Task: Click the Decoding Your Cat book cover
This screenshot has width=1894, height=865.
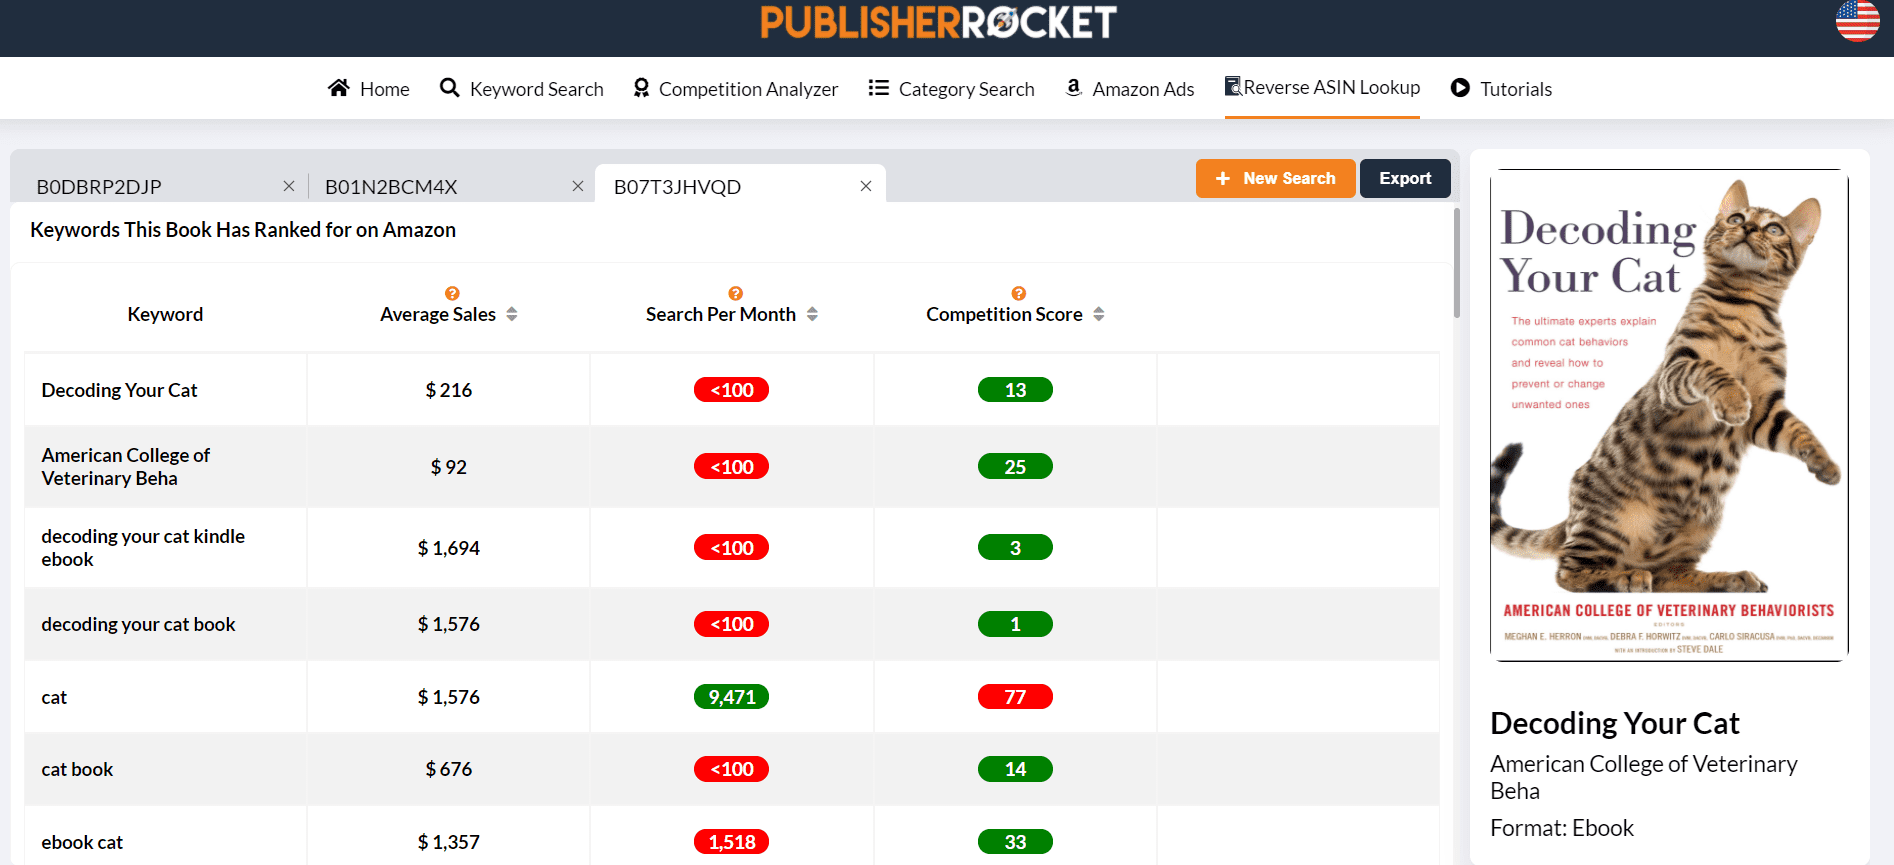Action: 1669,415
